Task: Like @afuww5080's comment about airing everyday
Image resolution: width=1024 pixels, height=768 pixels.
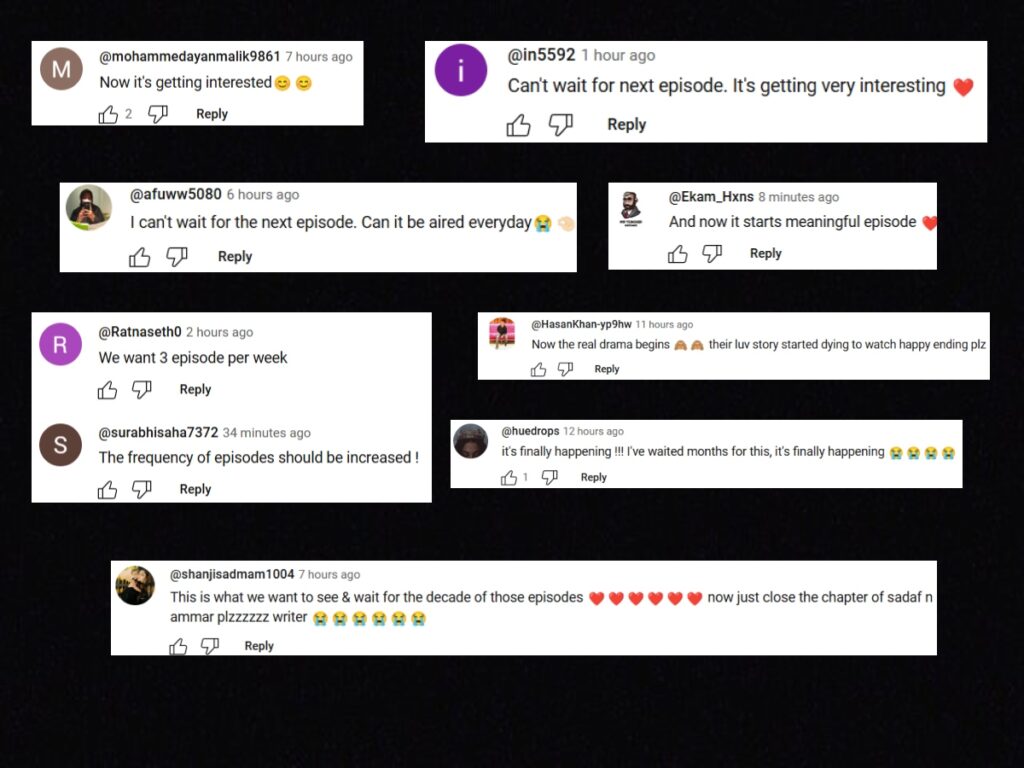Action: 139,257
